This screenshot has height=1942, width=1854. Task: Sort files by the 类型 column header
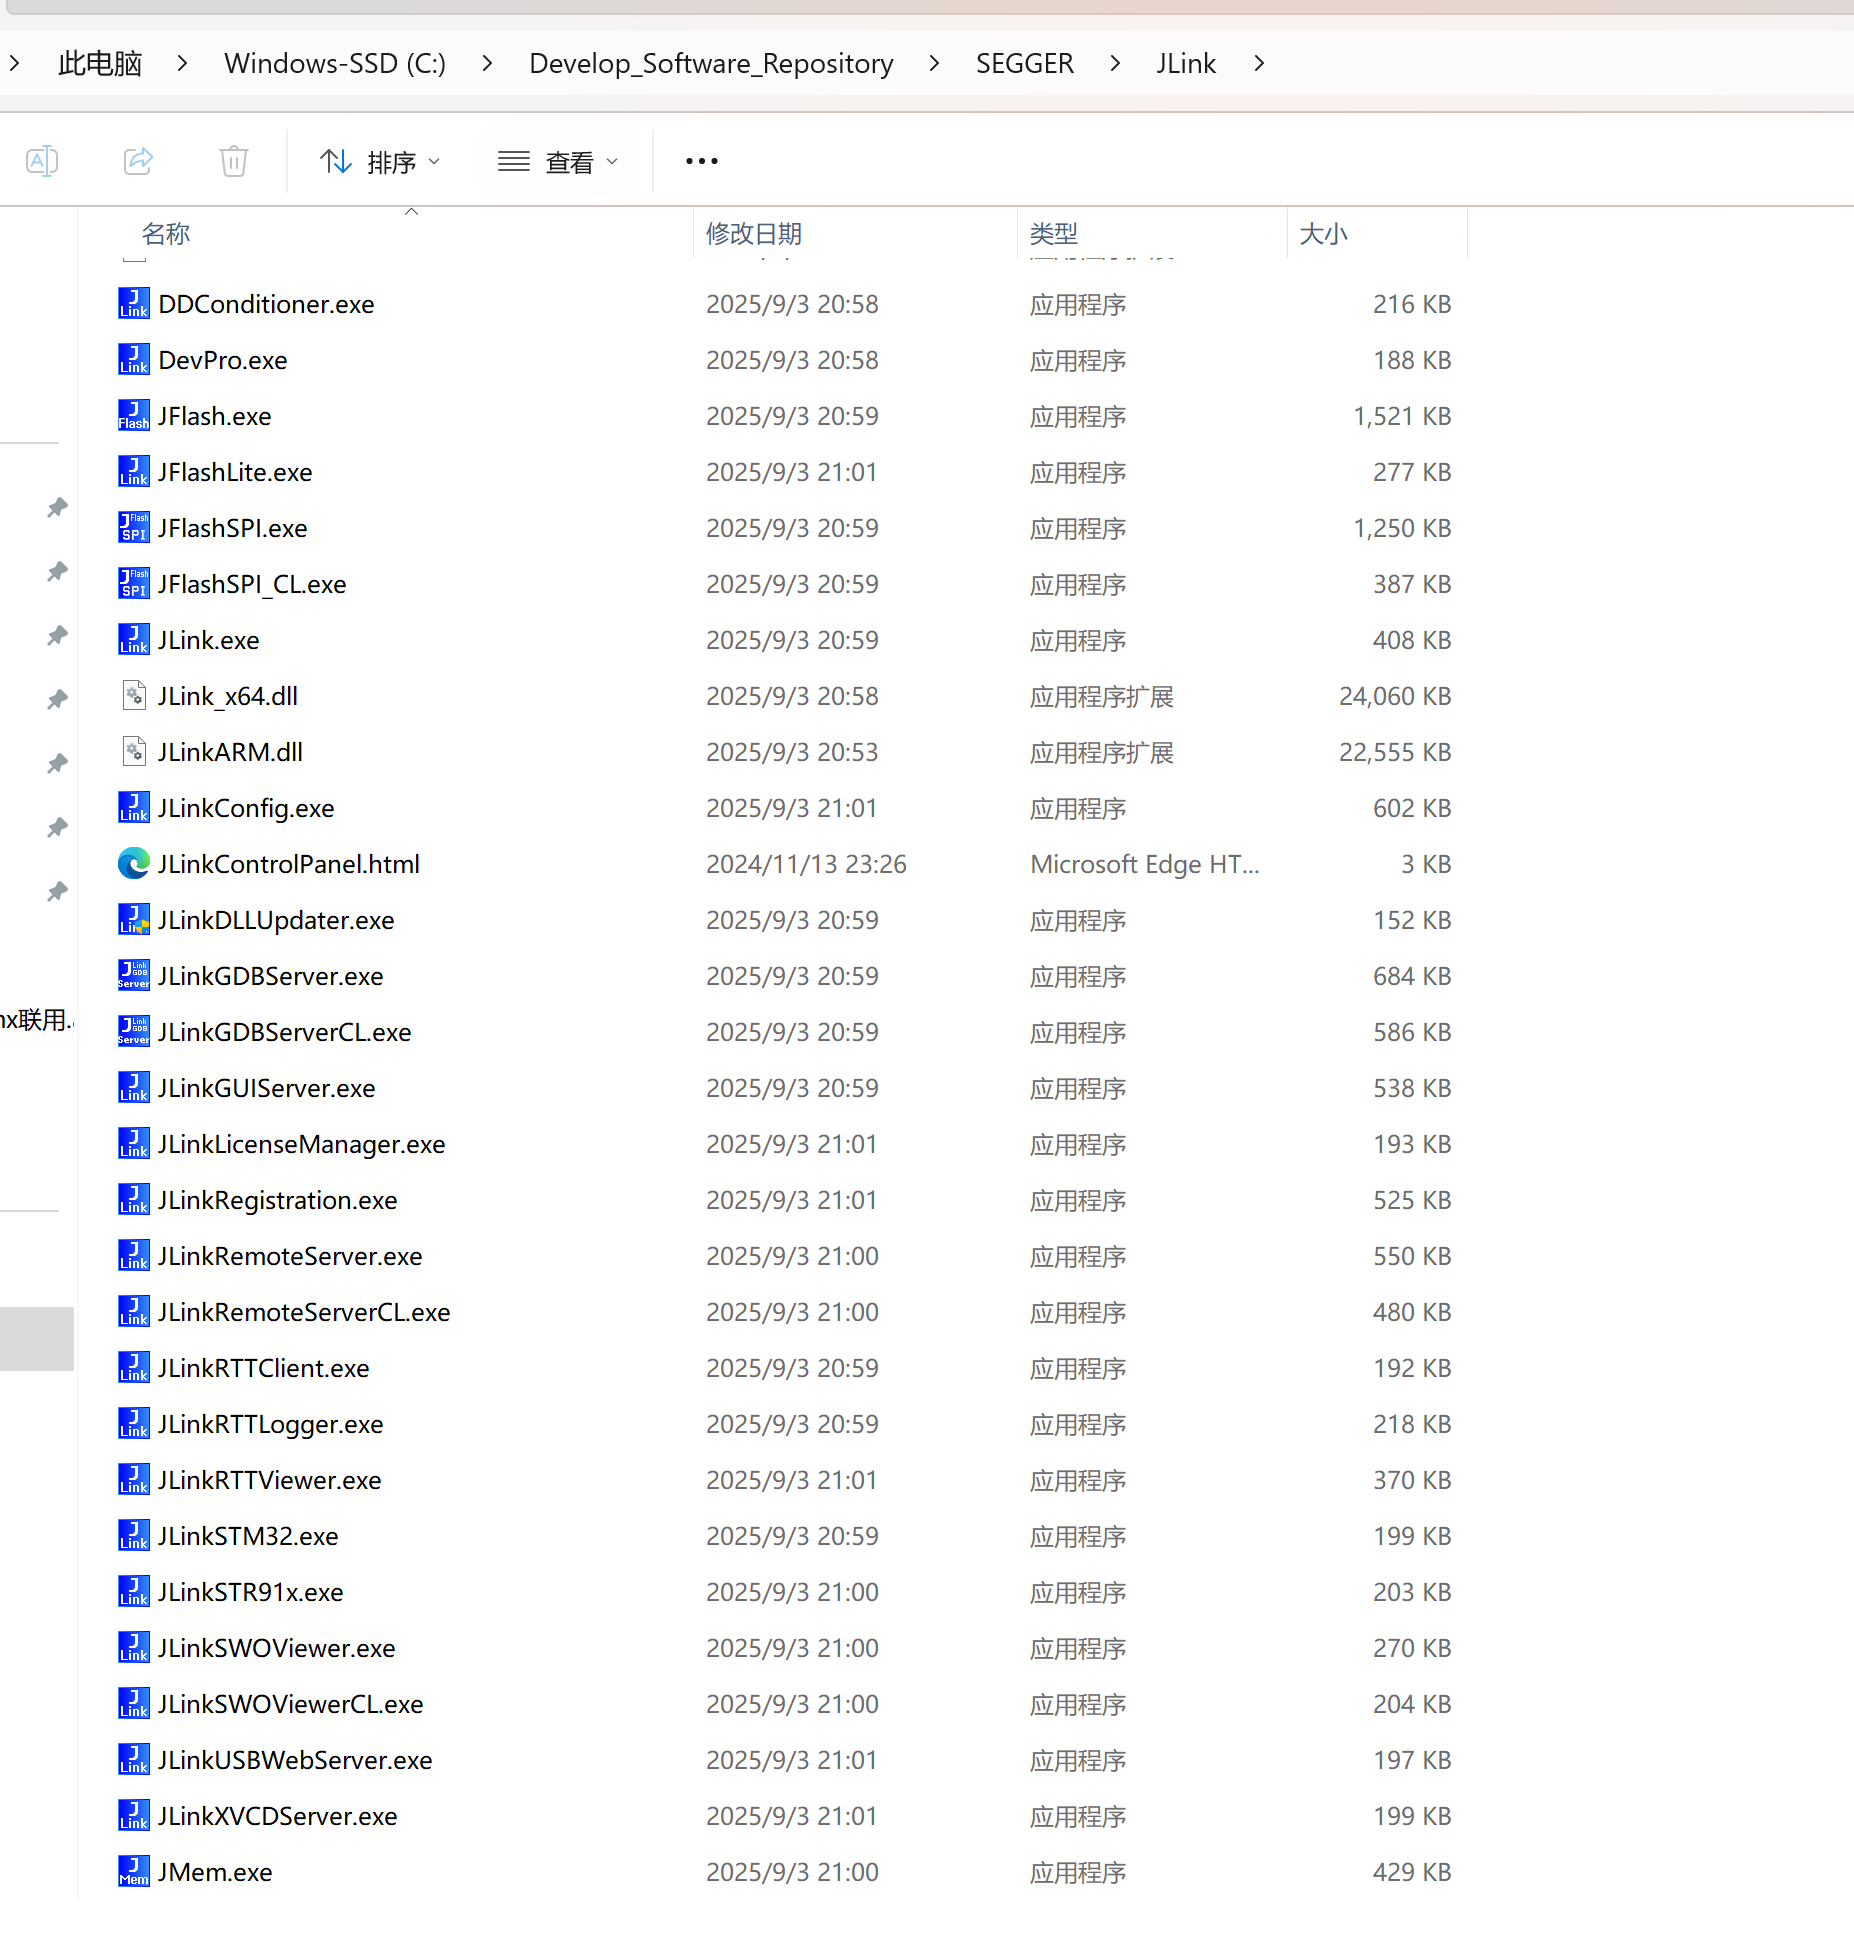click(1054, 234)
